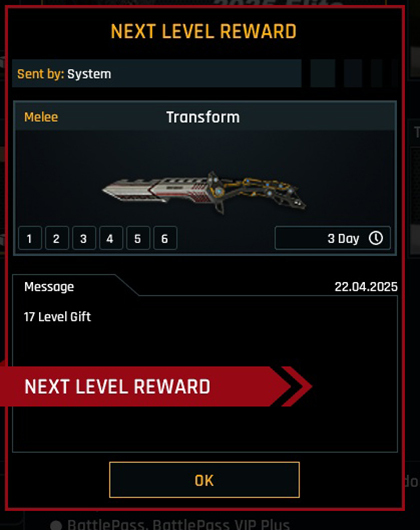Click the 17 Level Gift message text
Viewport: 420px width, 530px height.
pyautogui.click(x=57, y=317)
